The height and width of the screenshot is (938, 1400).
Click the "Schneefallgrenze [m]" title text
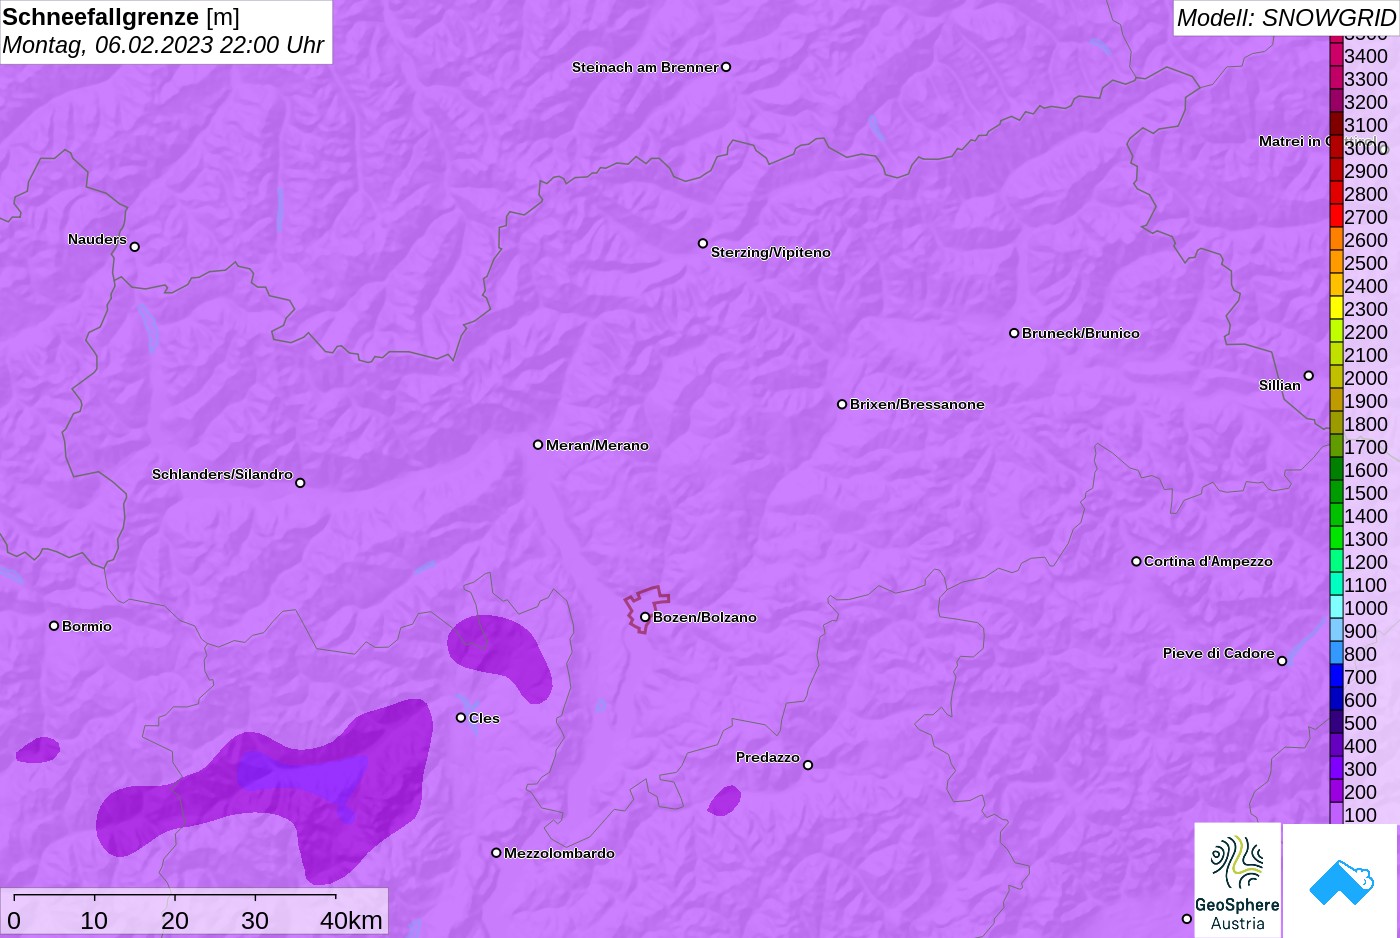[x=121, y=17]
